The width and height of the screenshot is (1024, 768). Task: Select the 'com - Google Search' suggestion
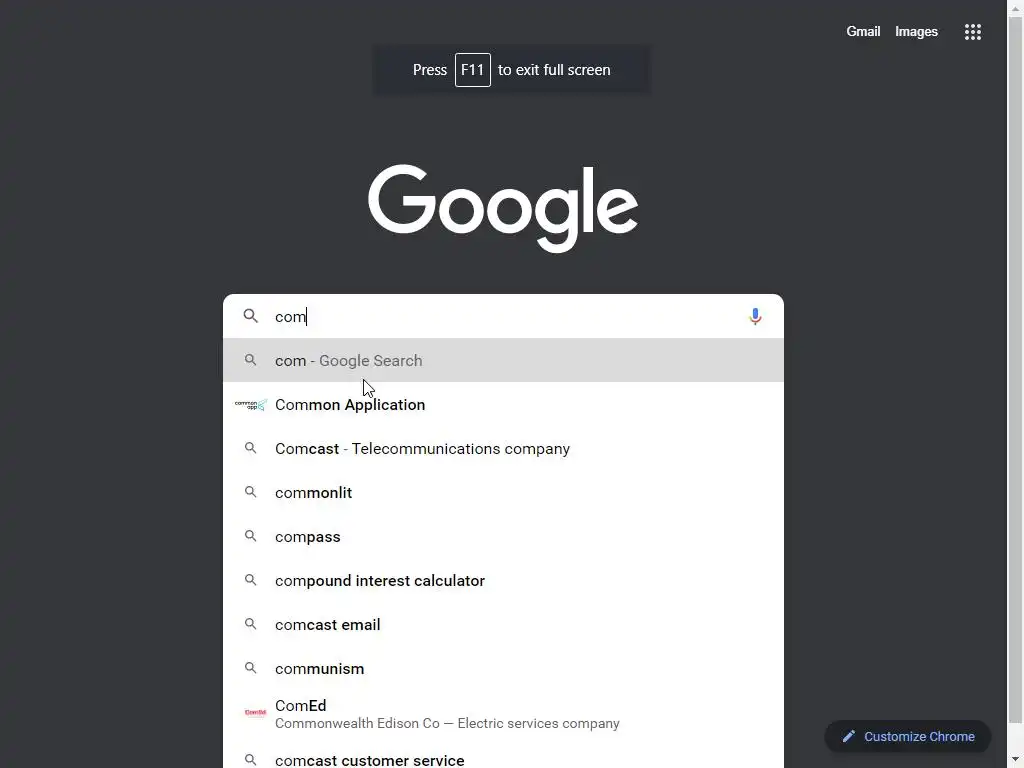click(503, 360)
